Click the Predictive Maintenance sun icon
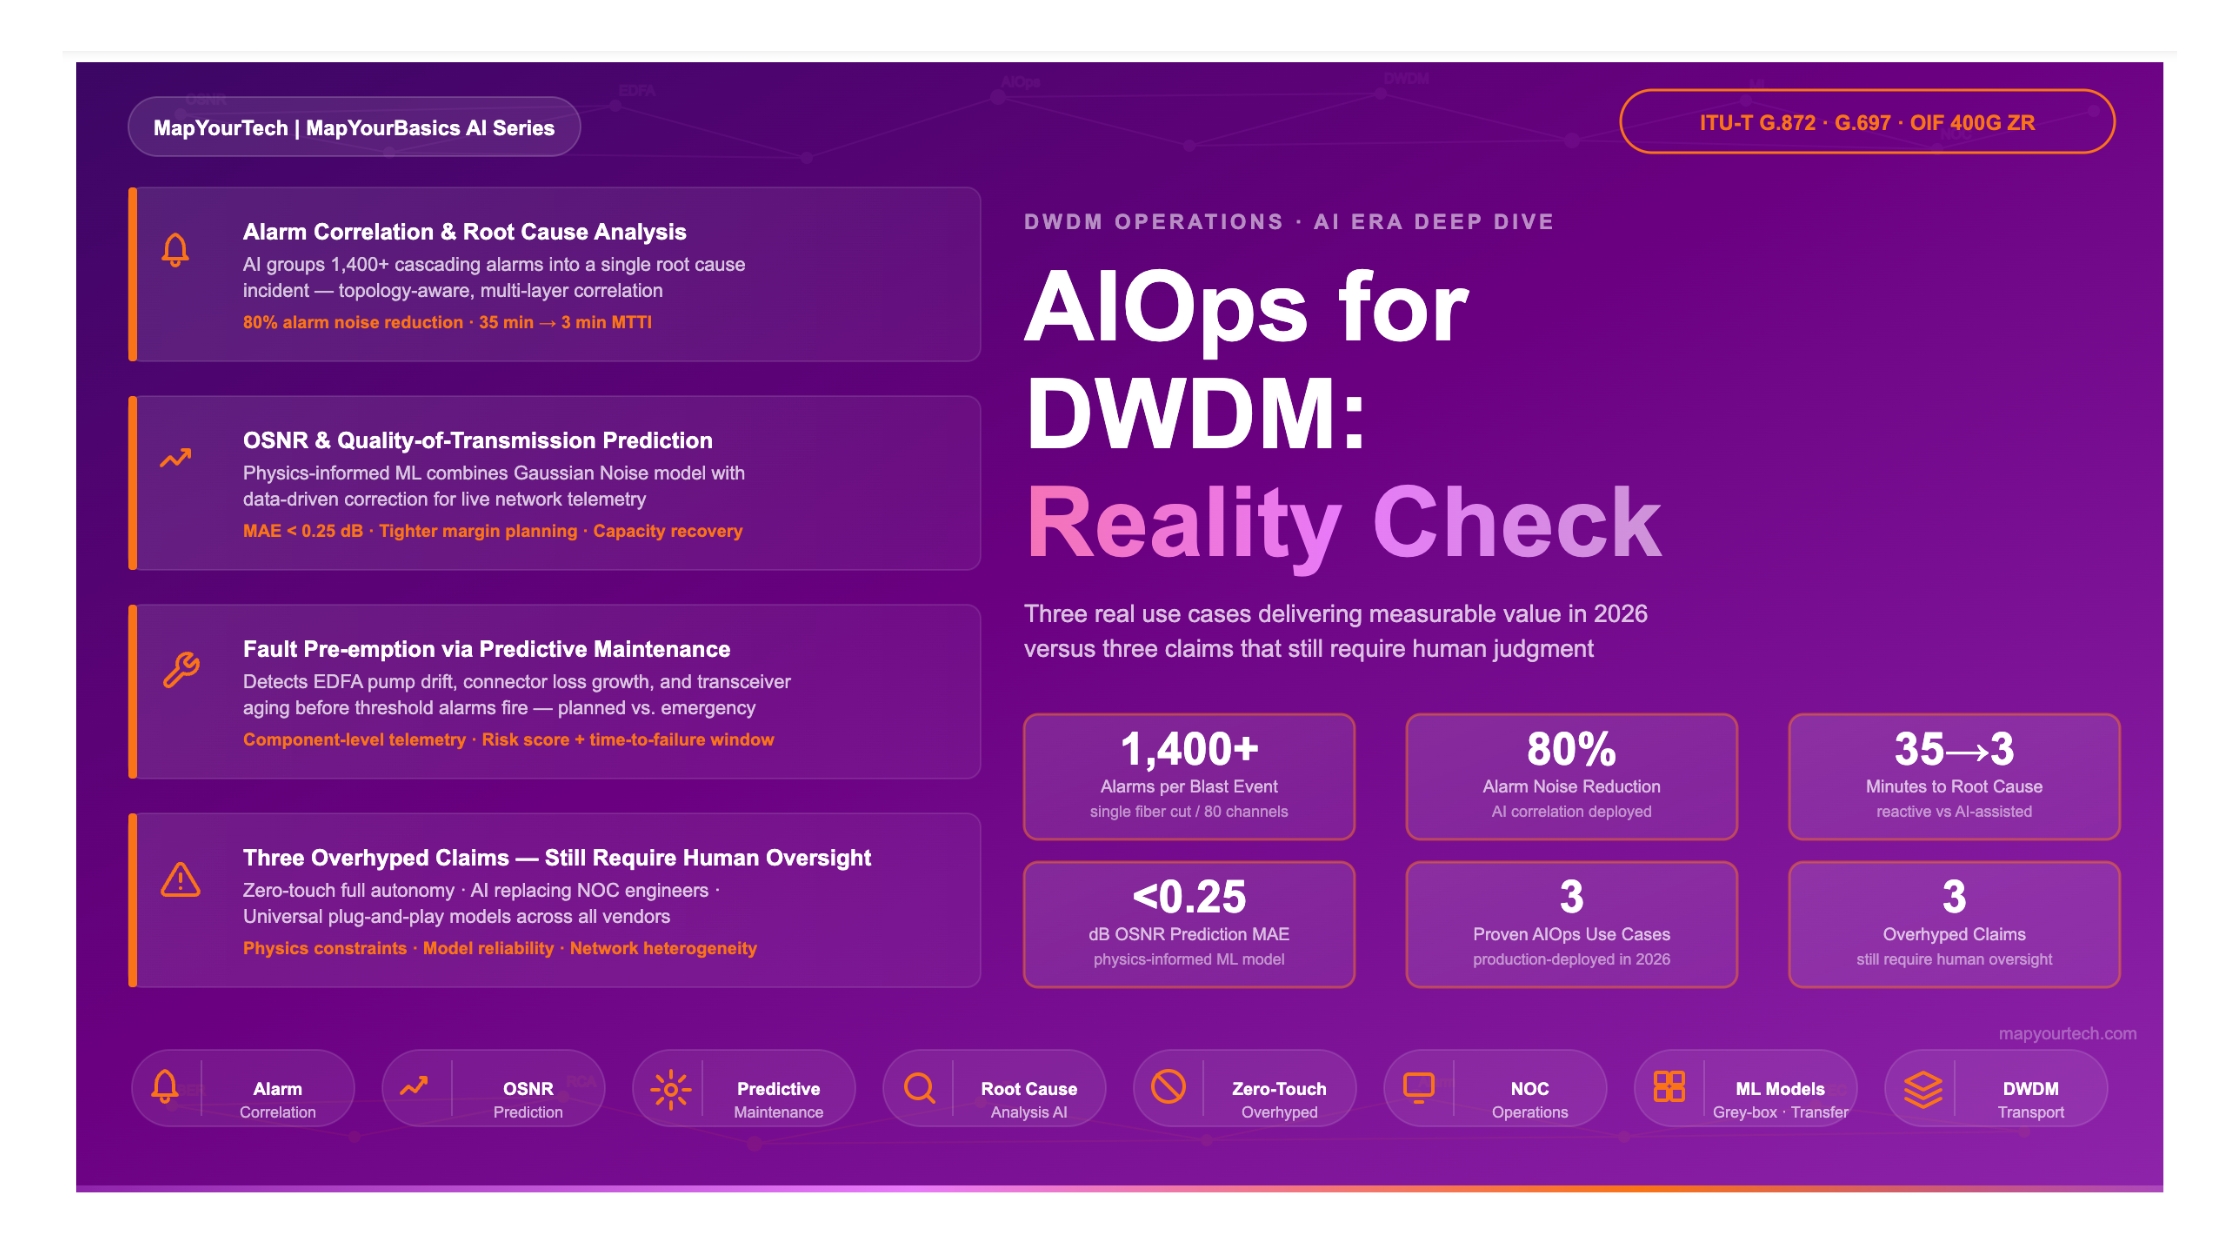Image resolution: width=2240 pixels, height=1260 pixels. coord(670,1088)
